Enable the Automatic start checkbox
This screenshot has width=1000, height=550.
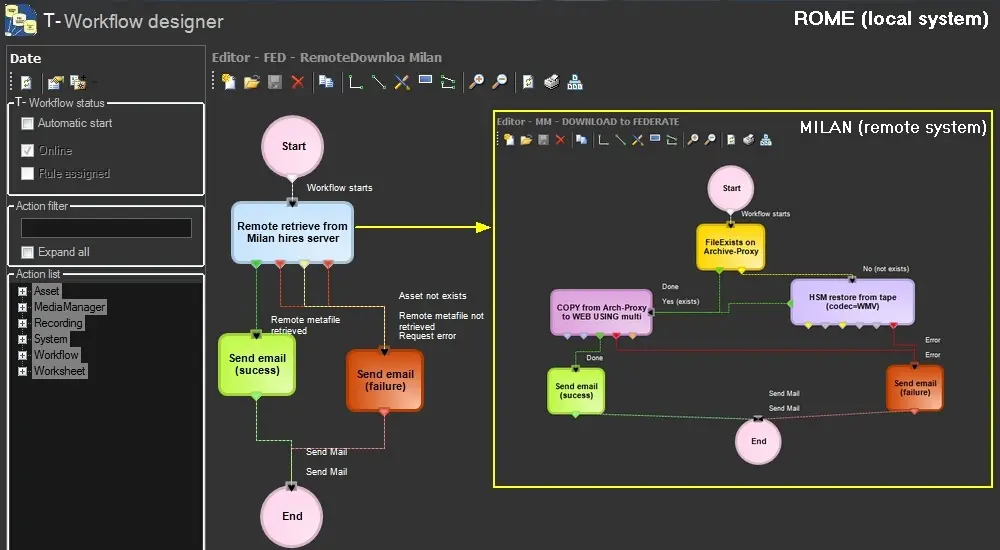[28, 124]
